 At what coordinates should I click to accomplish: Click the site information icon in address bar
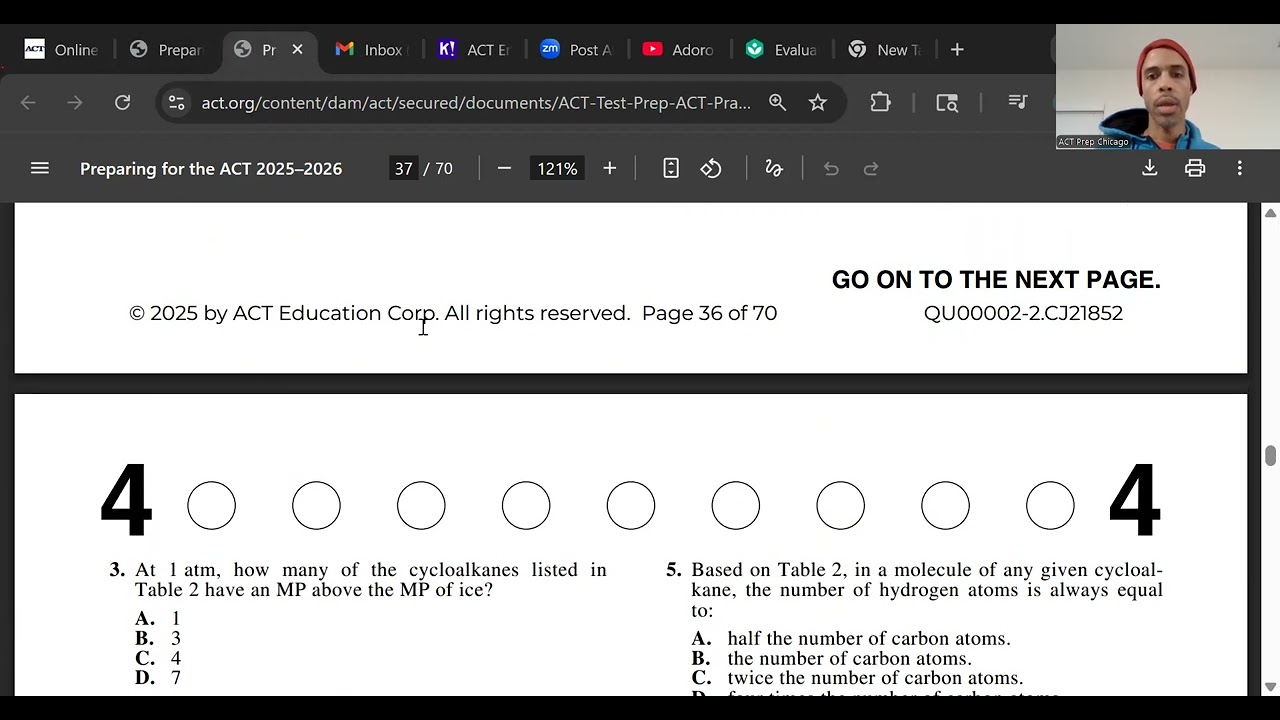(x=177, y=102)
